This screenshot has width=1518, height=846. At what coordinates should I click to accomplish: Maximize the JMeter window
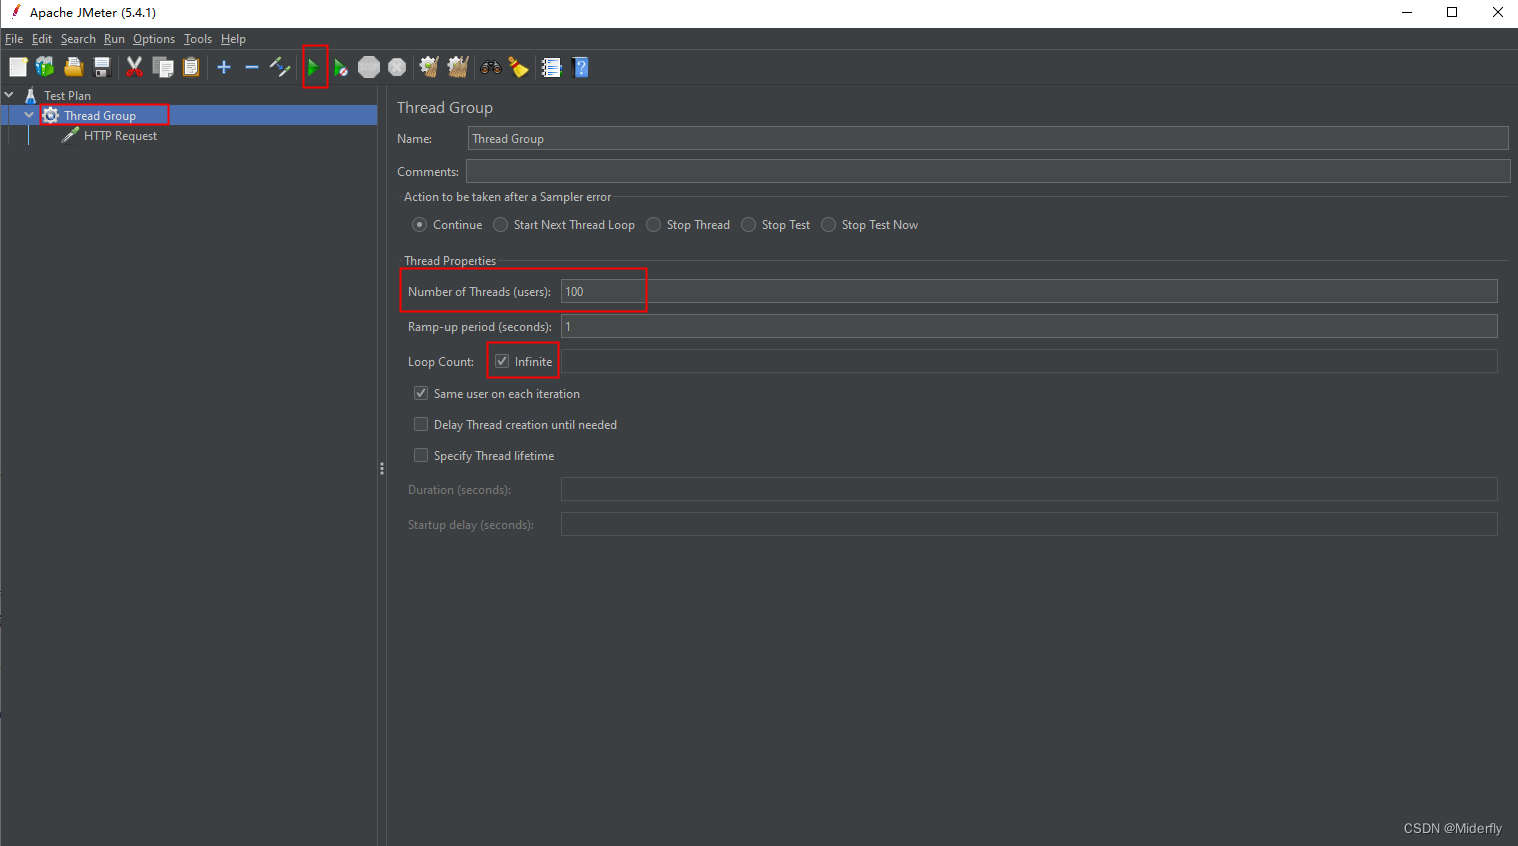[1452, 13]
